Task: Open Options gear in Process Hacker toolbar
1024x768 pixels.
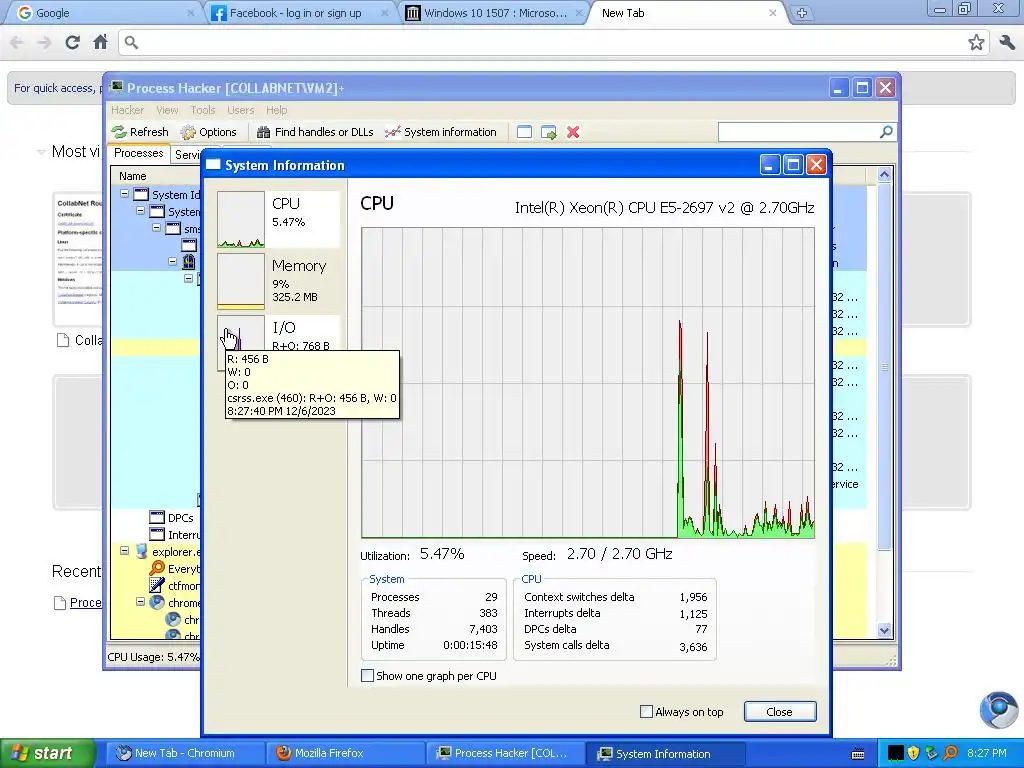Action: [x=188, y=132]
